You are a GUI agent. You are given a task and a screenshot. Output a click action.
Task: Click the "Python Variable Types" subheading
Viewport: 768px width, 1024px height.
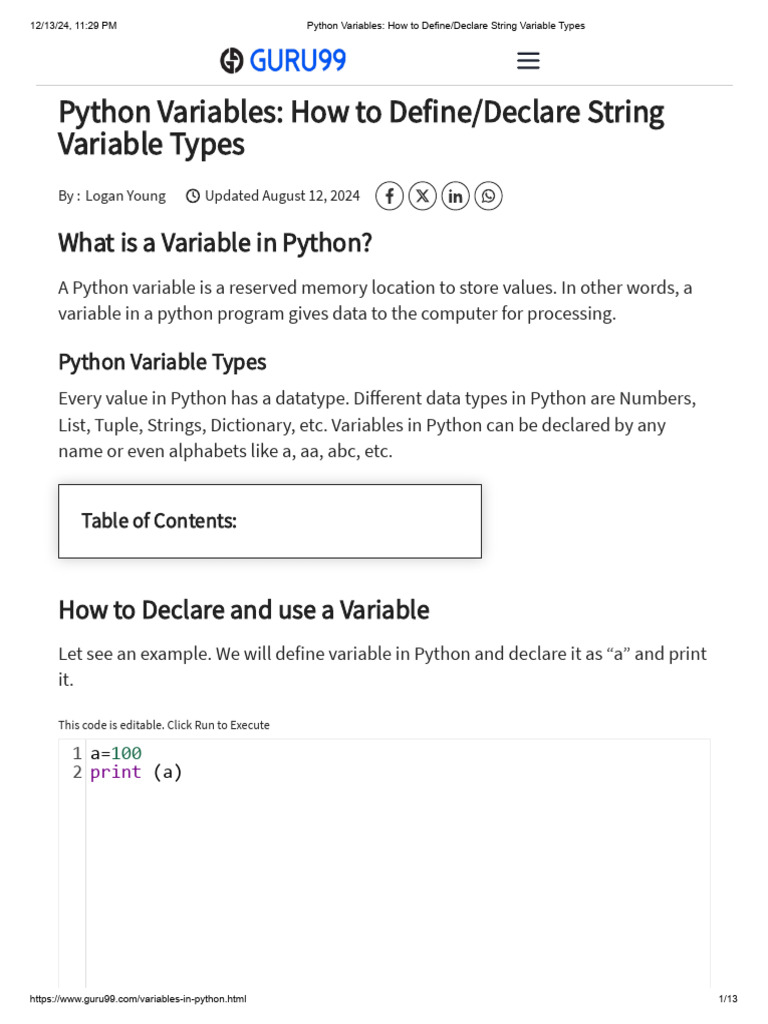pyautogui.click(x=162, y=361)
